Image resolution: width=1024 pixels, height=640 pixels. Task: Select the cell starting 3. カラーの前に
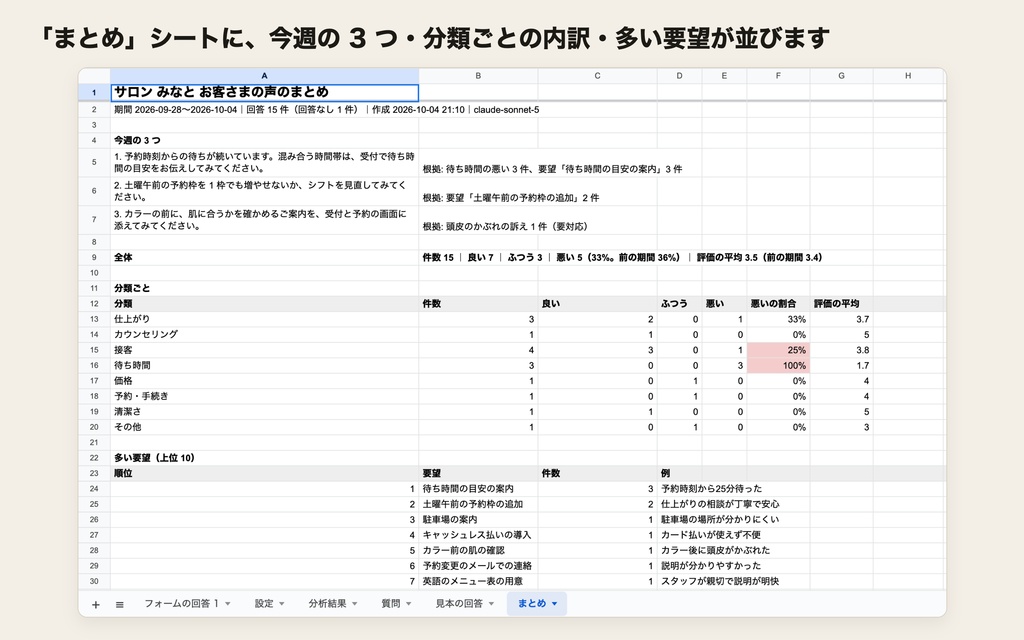click(264, 220)
